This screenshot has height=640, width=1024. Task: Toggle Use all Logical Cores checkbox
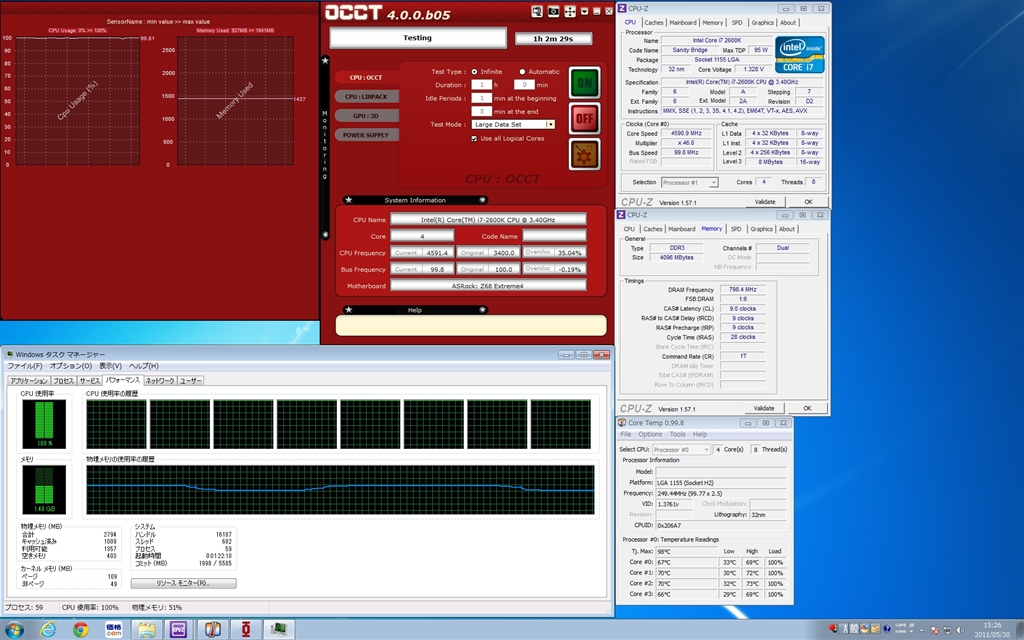(x=473, y=138)
